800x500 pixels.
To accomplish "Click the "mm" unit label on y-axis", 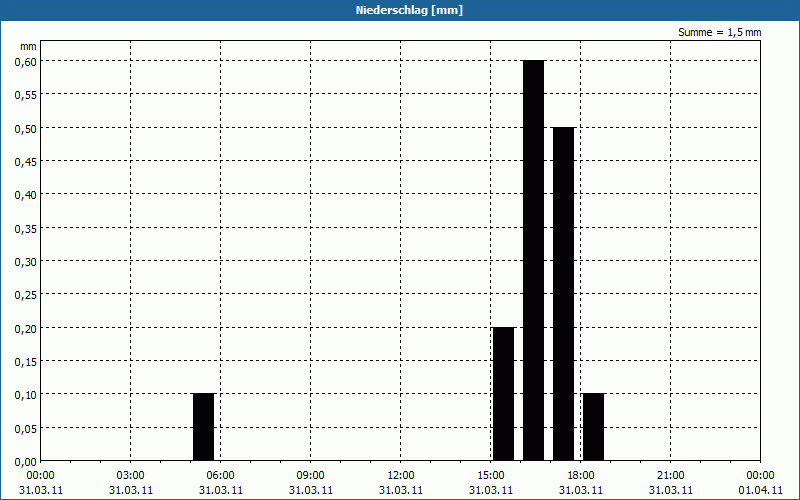I will 29,46.
